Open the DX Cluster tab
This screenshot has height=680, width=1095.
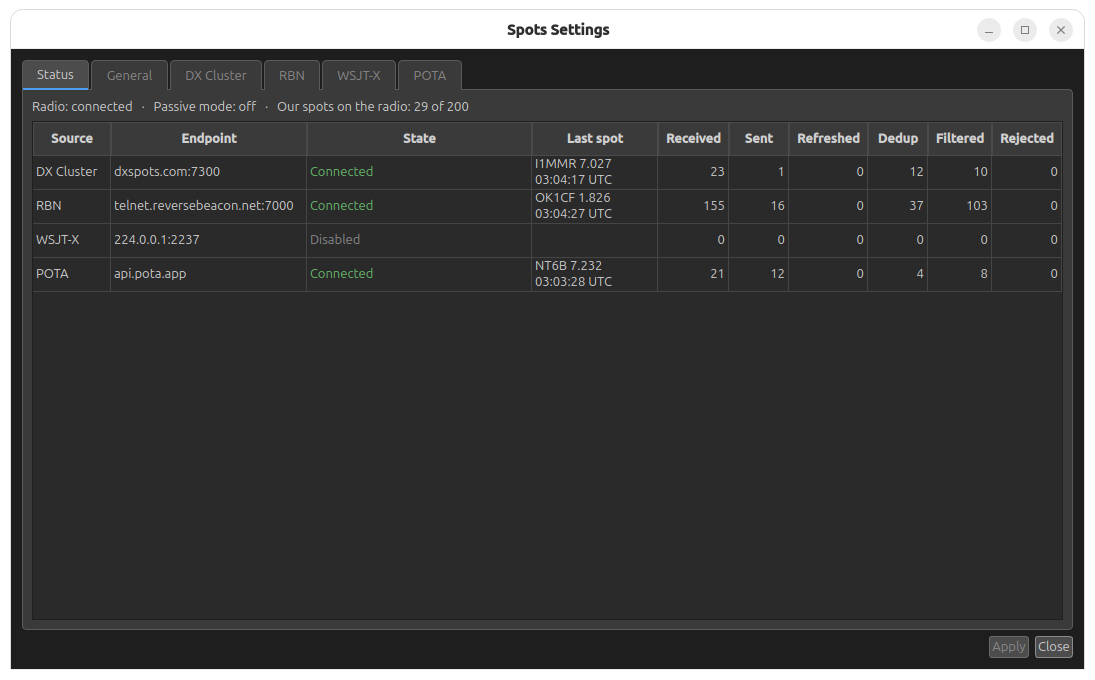(x=216, y=75)
